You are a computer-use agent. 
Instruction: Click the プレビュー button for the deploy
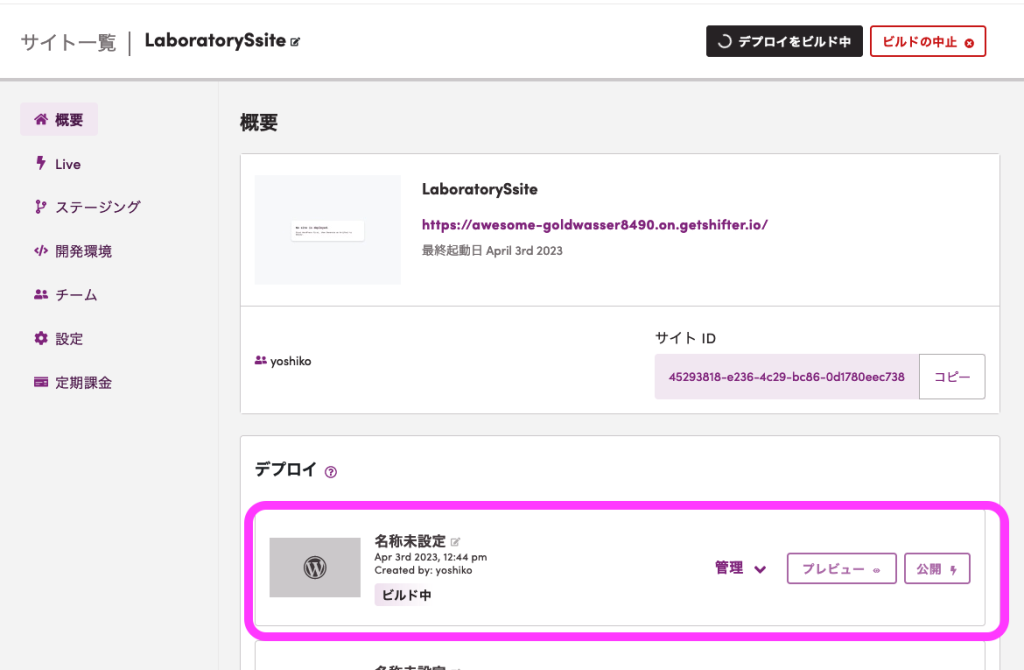(841, 569)
